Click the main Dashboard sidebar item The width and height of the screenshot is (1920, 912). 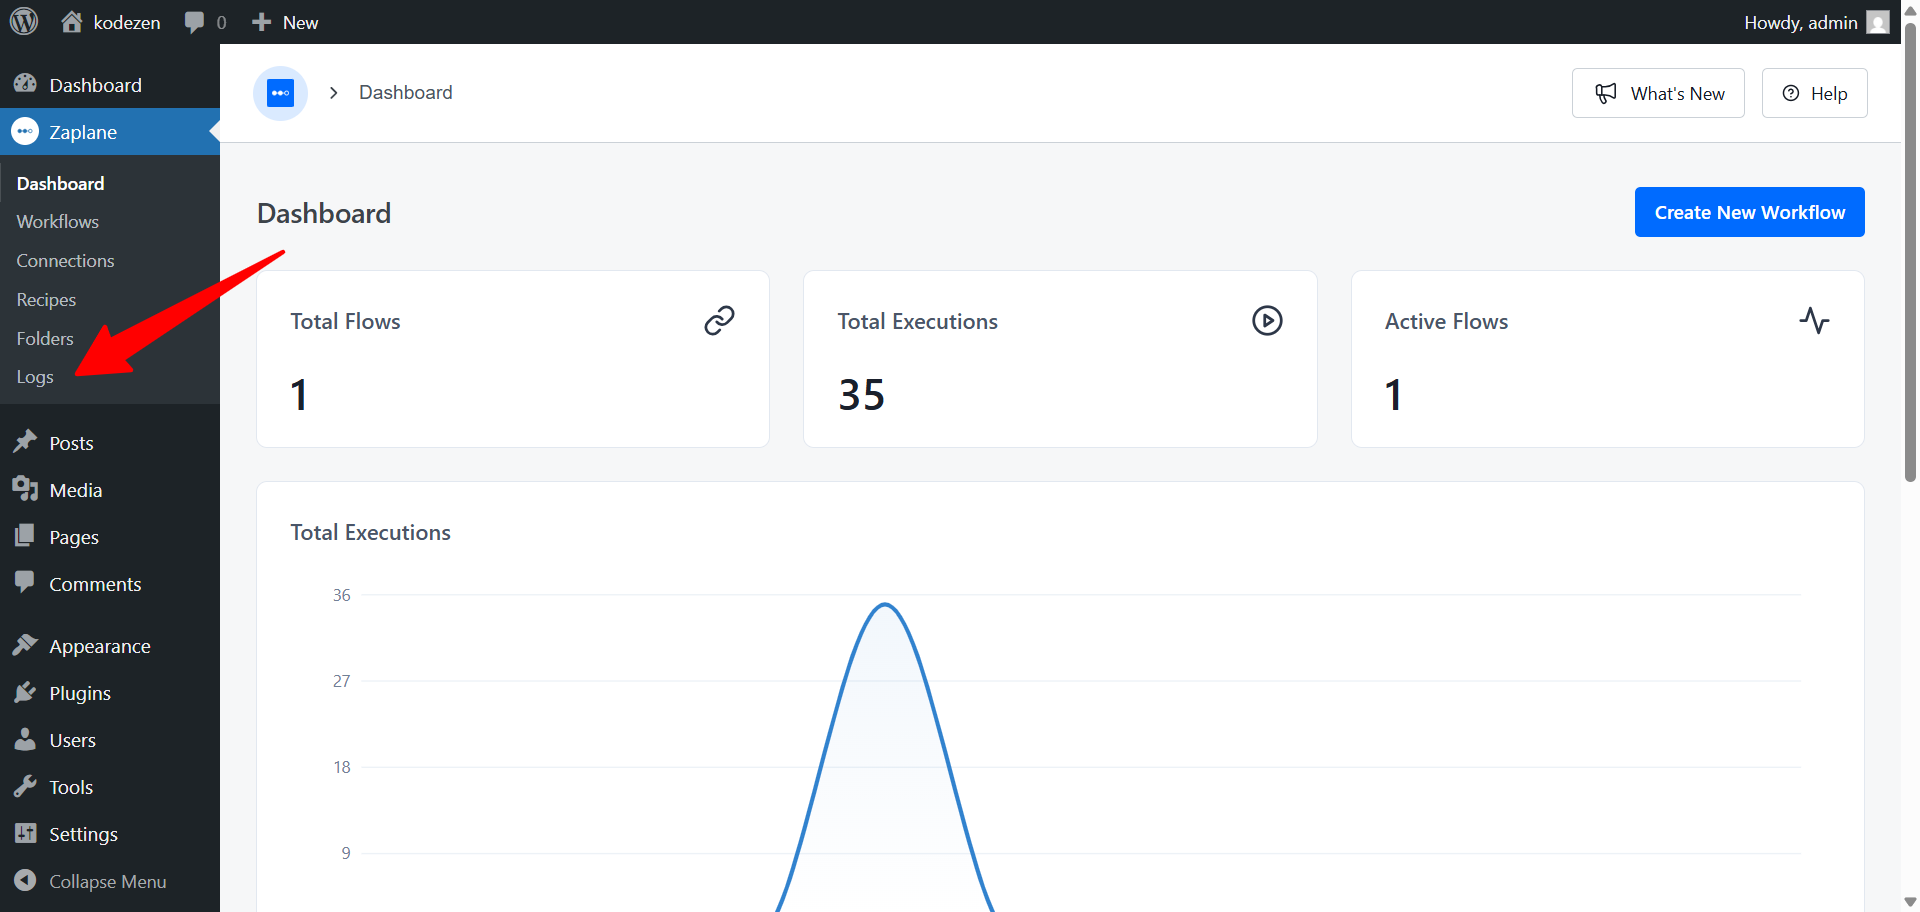point(110,85)
